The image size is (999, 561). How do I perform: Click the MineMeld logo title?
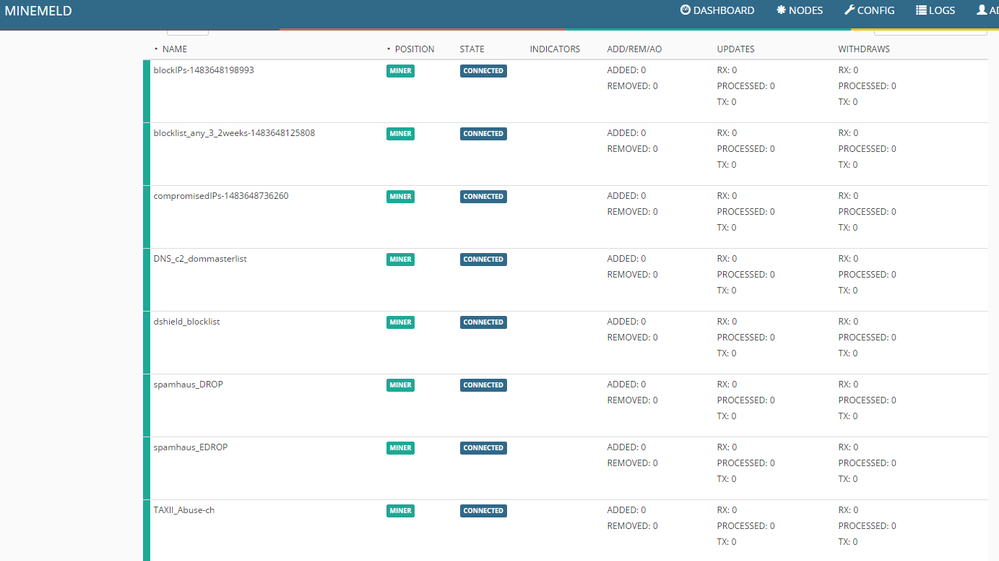click(x=38, y=11)
